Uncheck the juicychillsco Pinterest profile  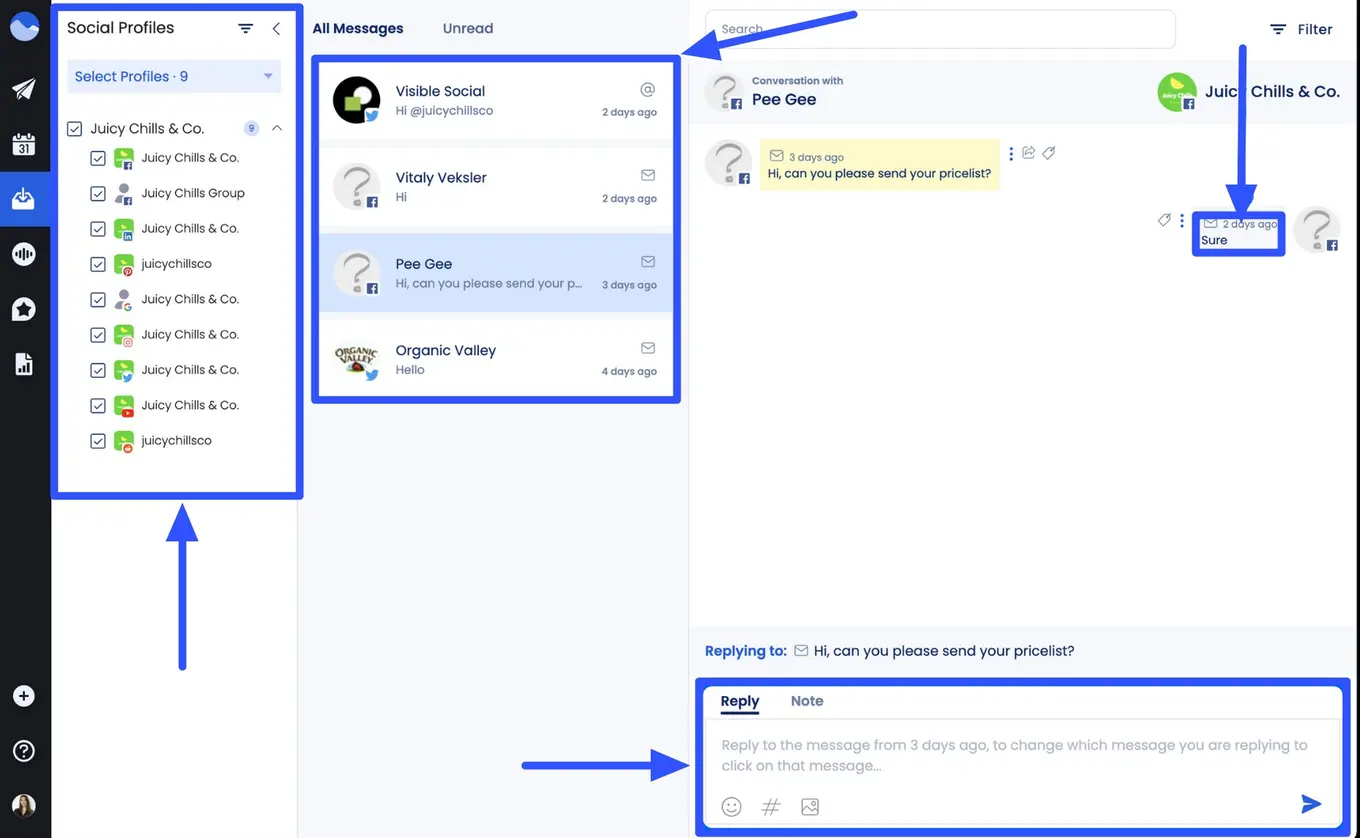click(x=98, y=263)
